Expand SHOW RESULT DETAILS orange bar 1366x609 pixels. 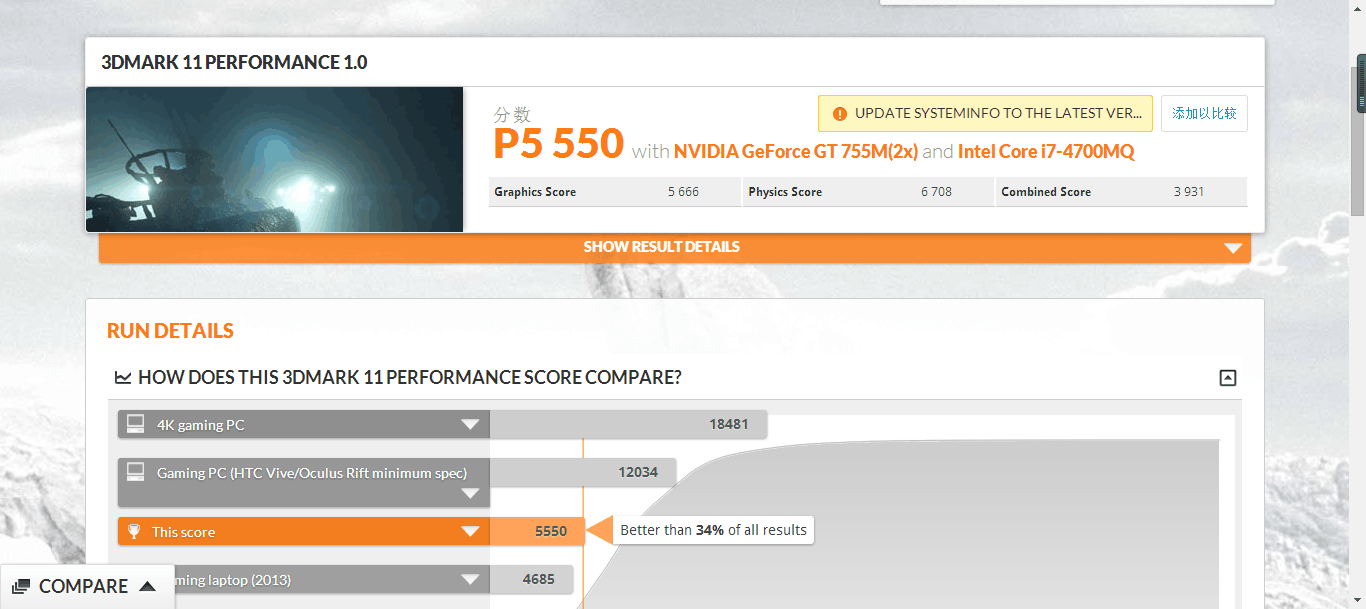coord(675,247)
